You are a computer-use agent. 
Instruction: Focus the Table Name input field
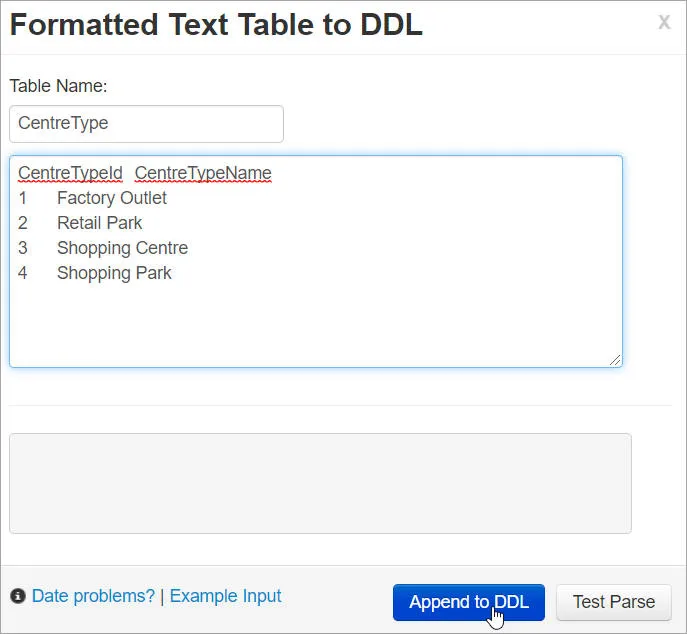pos(146,124)
